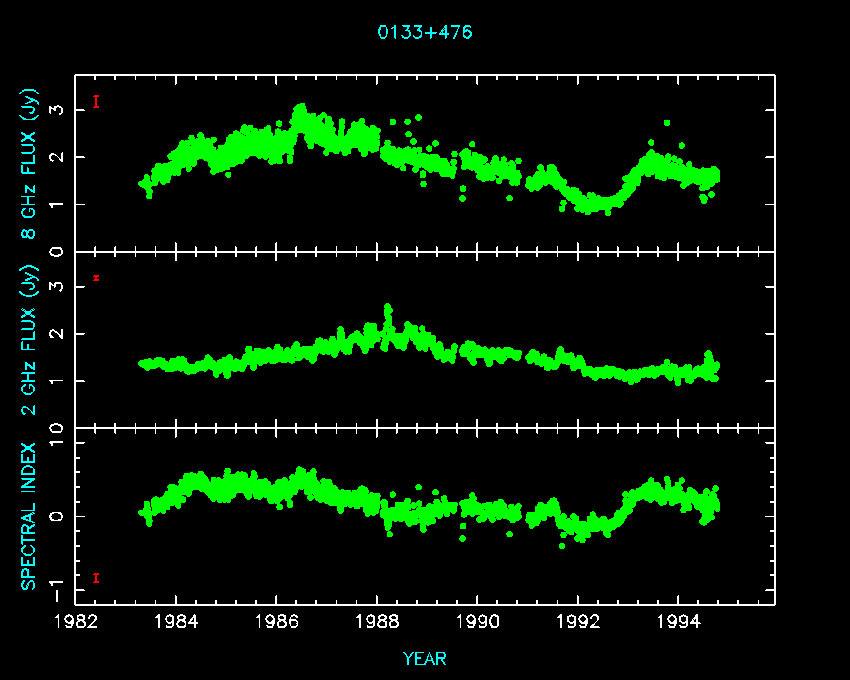Click the SPECTRAL INDEX axis label

coord(30,515)
